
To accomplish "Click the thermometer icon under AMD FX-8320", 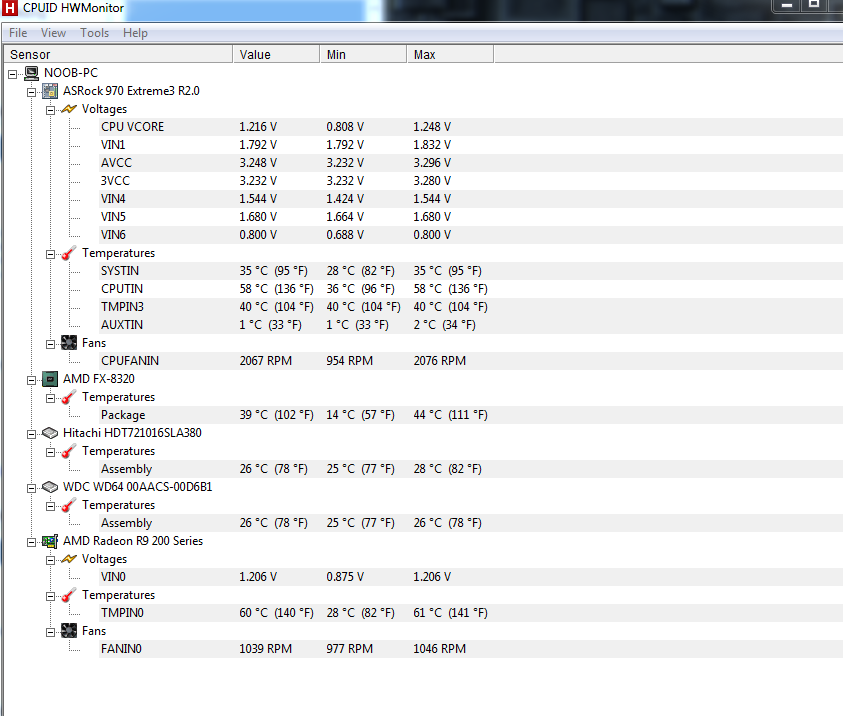I will [x=69, y=397].
